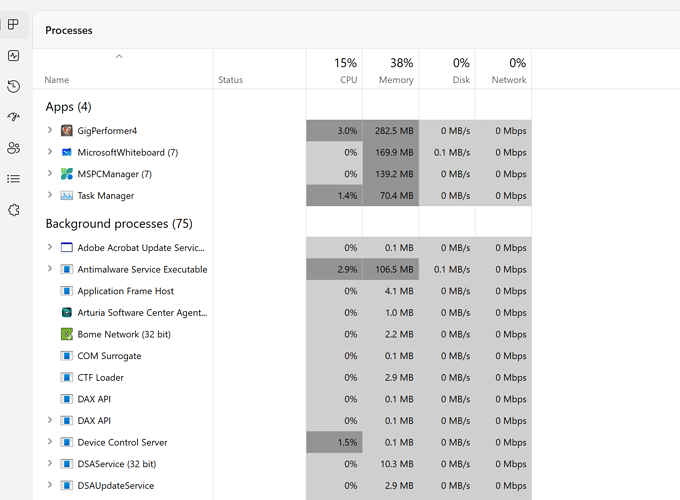Expand Adobe Acrobat Update Service row
Image resolution: width=680 pixels, height=500 pixels.
49,247
